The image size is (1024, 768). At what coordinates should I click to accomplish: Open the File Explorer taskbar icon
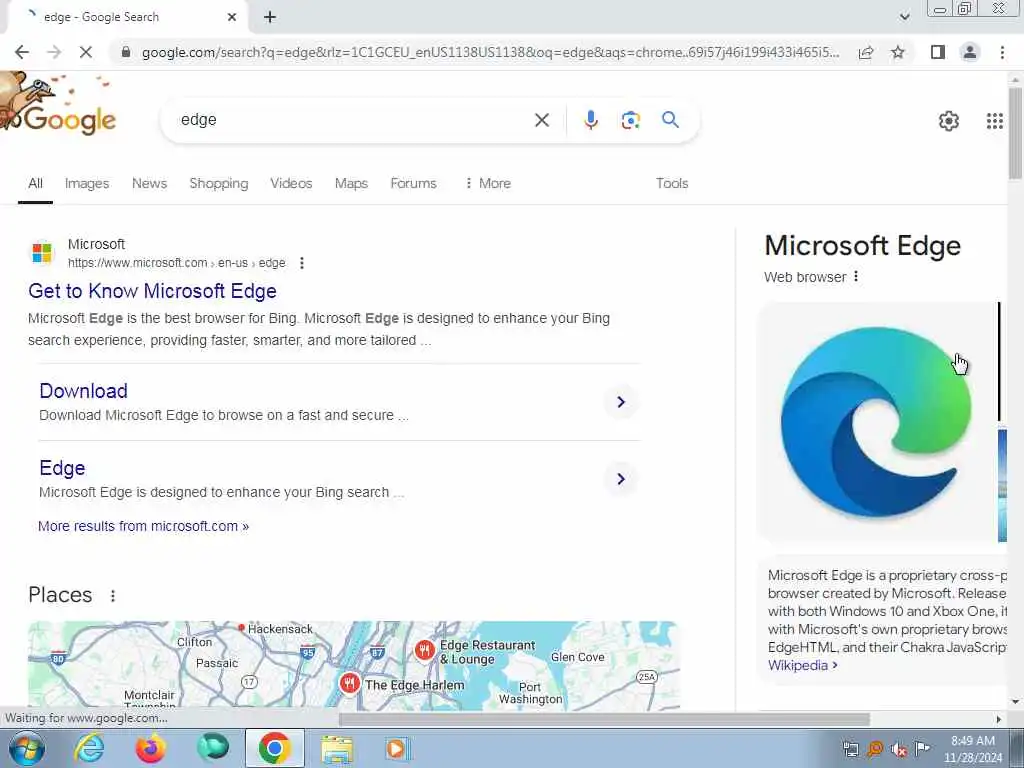pos(337,748)
